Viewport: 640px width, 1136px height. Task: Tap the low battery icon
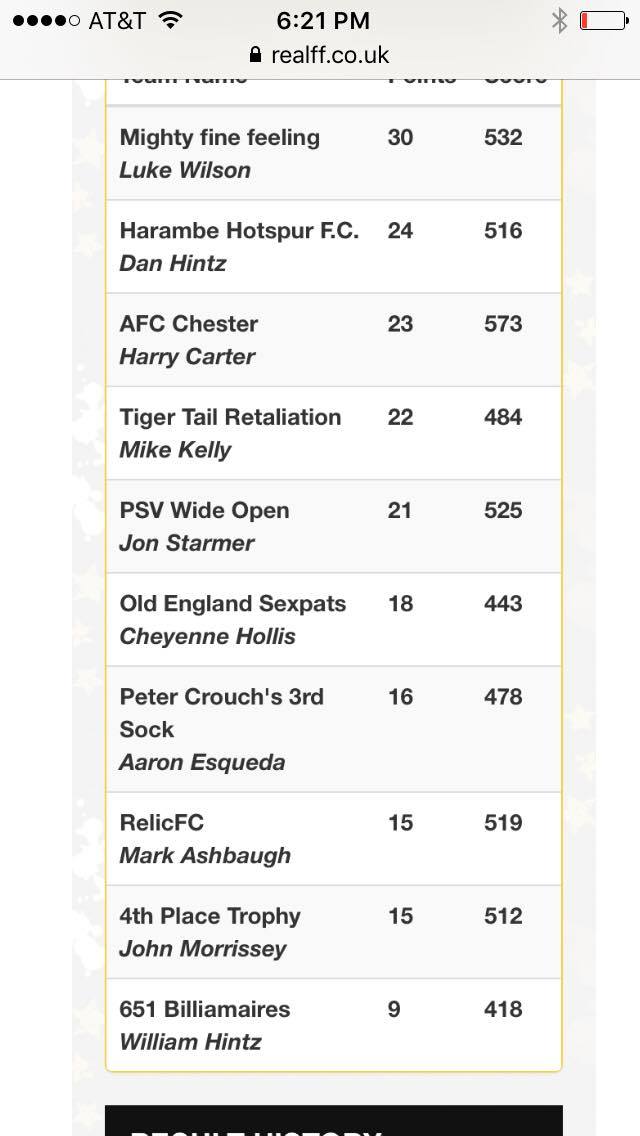(603, 20)
